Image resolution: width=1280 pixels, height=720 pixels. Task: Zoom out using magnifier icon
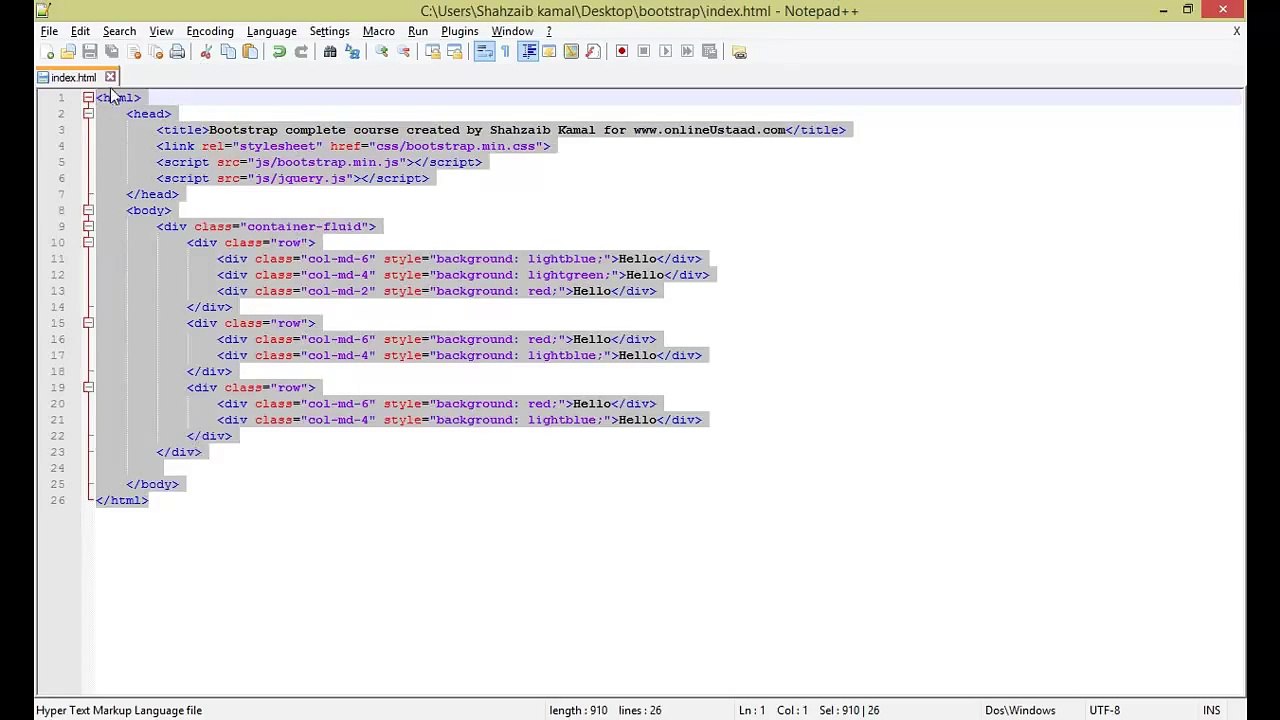pos(403,52)
